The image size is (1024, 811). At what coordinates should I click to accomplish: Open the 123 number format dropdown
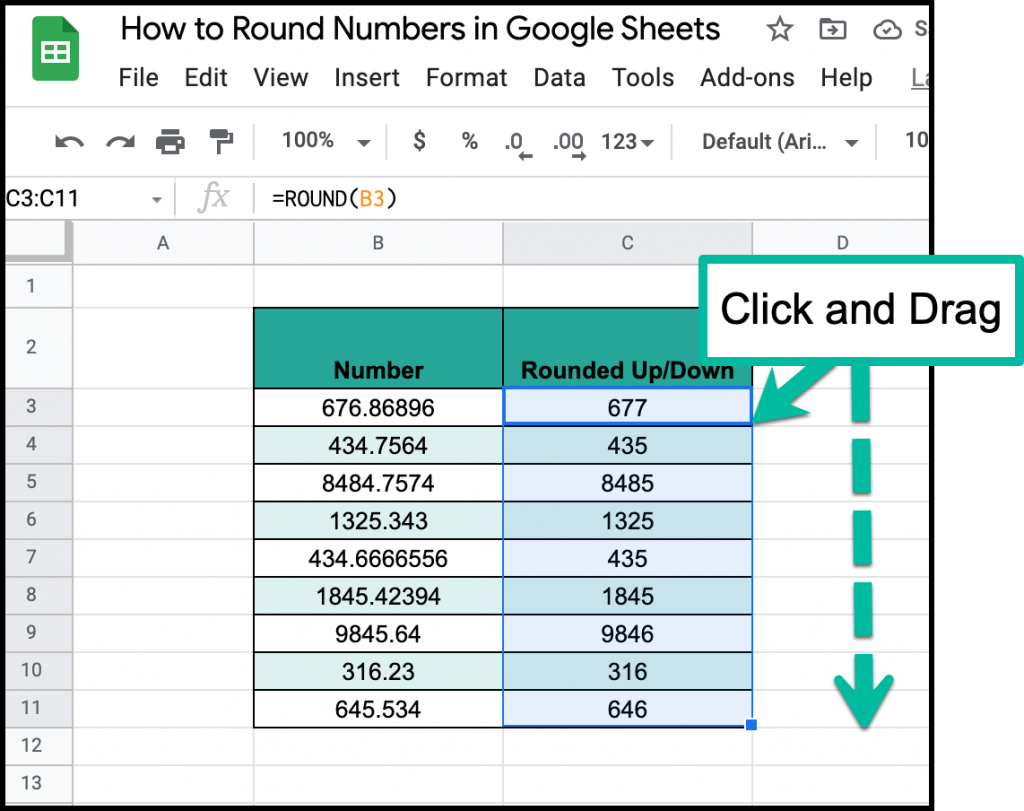(626, 141)
